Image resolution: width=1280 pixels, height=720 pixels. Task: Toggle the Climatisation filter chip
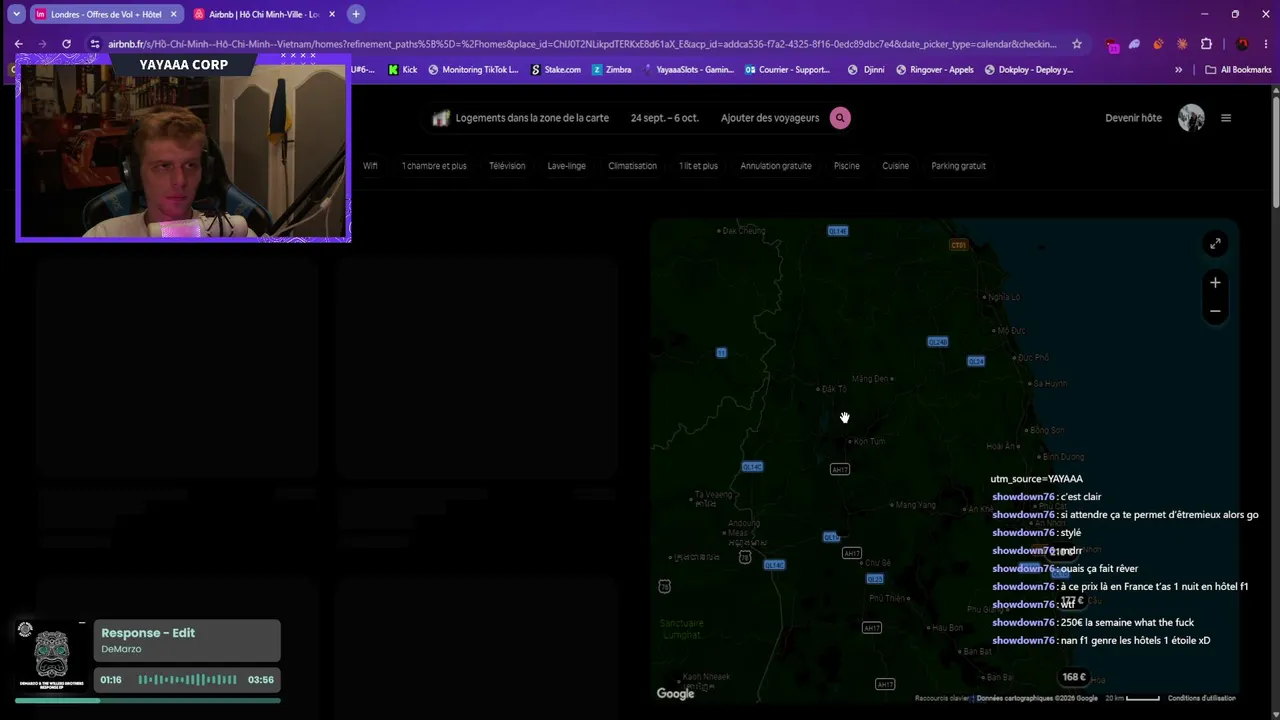click(633, 166)
